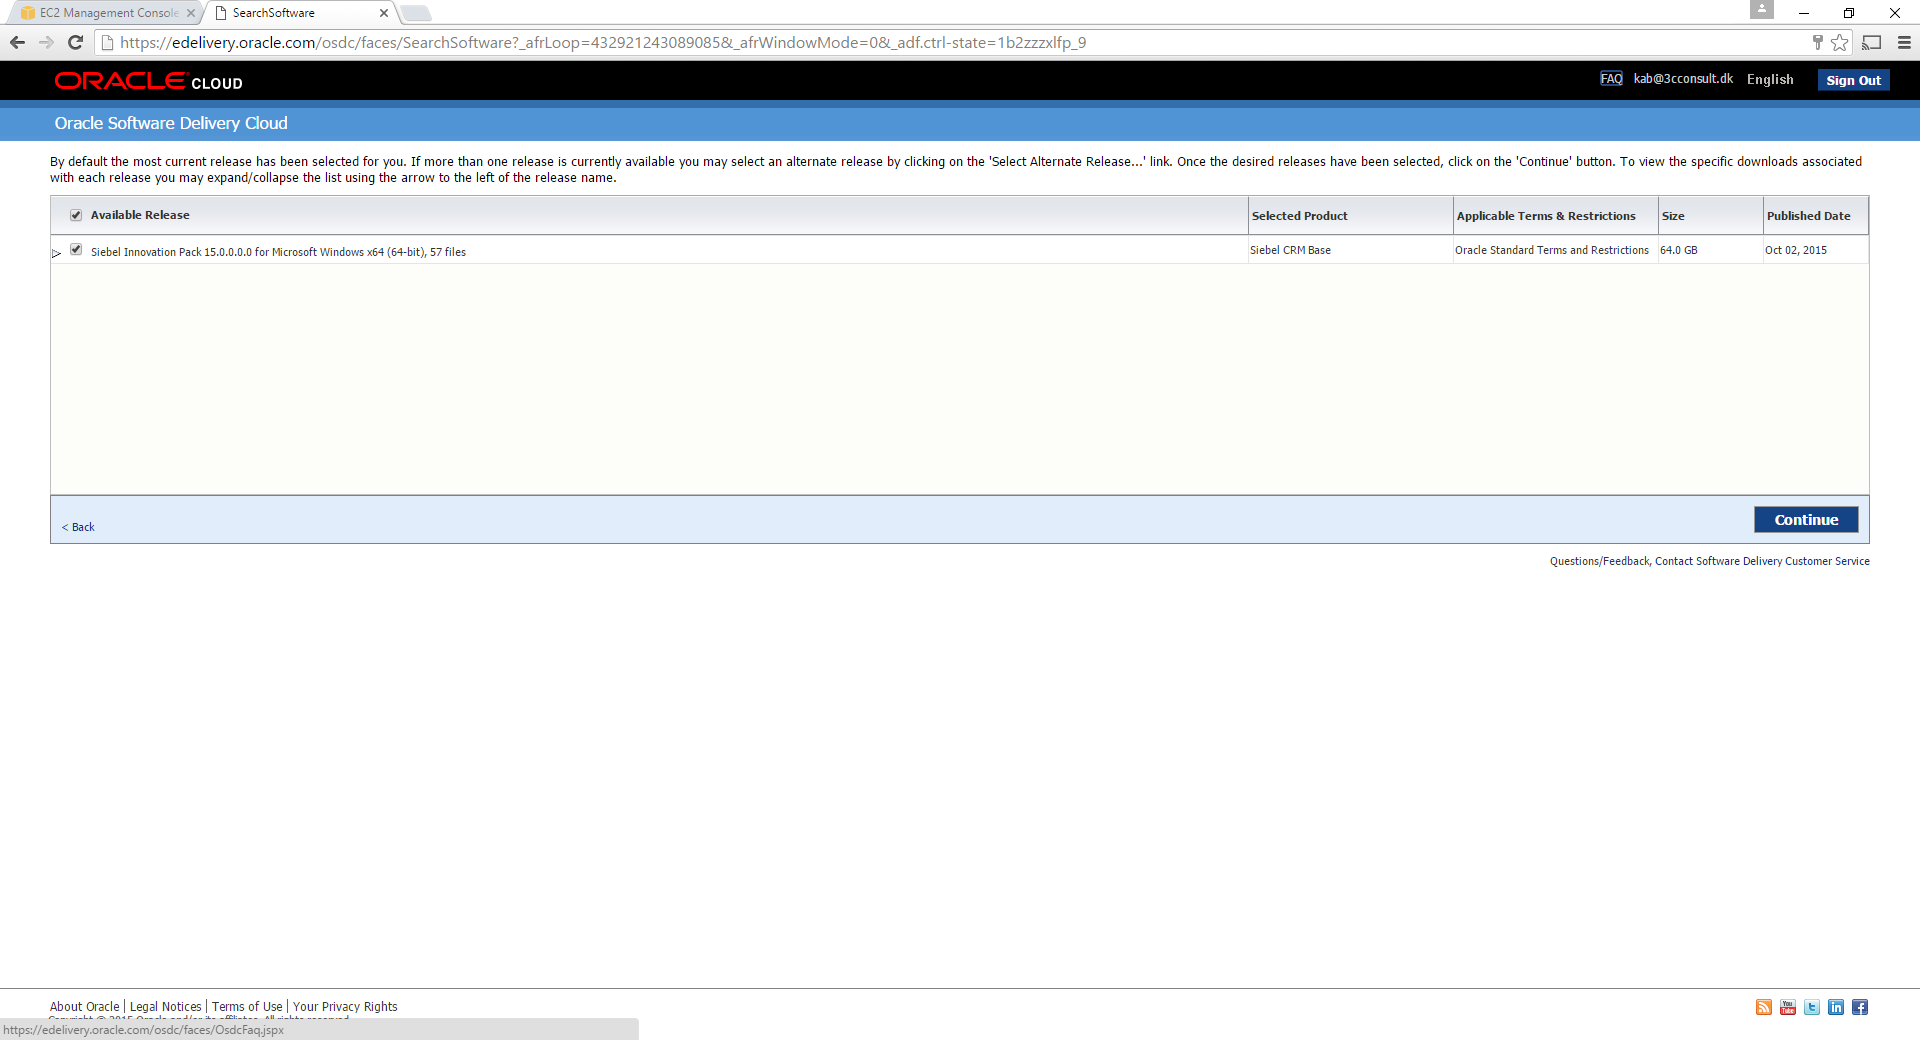Switch to EC2 Management Console tab
Image resolution: width=1920 pixels, height=1040 pixels.
pos(105,13)
